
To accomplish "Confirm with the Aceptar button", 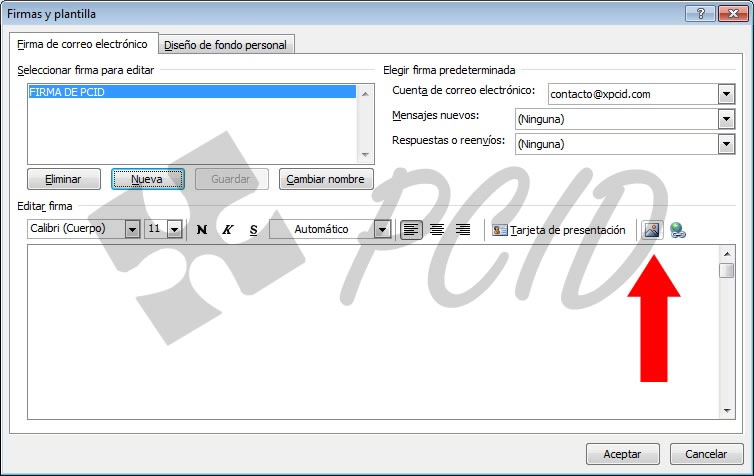I will [x=622, y=454].
